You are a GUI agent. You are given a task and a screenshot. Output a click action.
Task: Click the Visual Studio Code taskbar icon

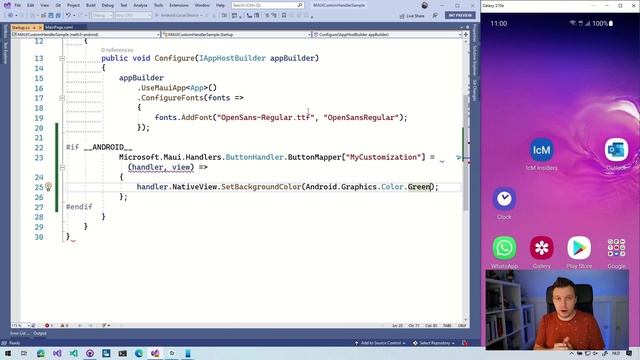[x=73, y=353]
